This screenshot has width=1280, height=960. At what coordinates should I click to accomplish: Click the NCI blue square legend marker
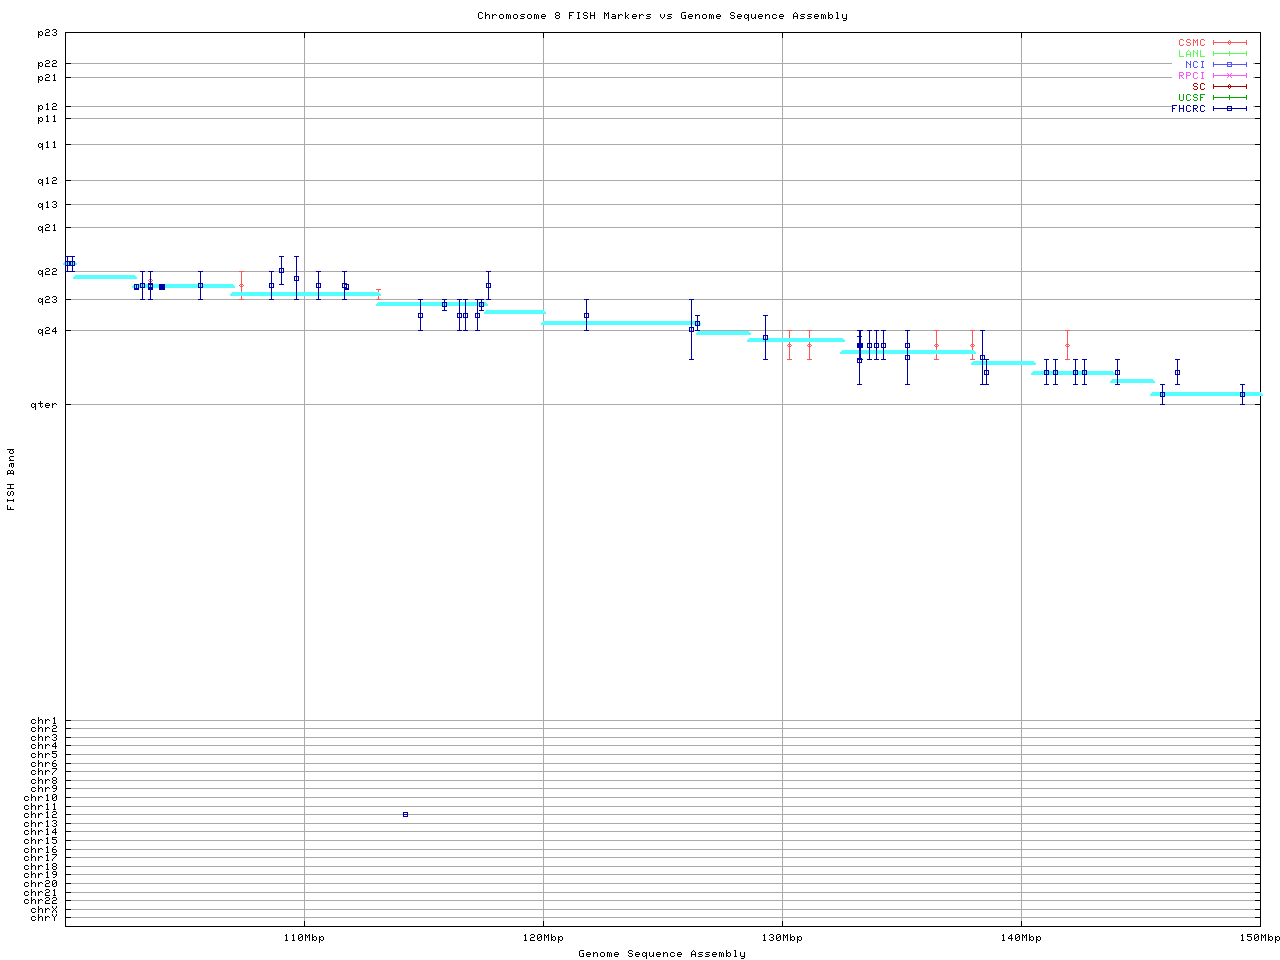pyautogui.click(x=1229, y=65)
